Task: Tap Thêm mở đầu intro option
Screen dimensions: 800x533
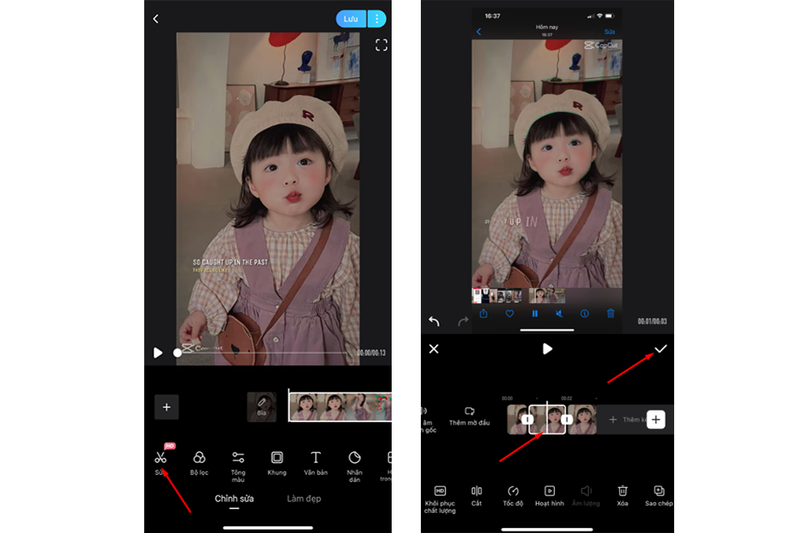Action: click(469, 416)
